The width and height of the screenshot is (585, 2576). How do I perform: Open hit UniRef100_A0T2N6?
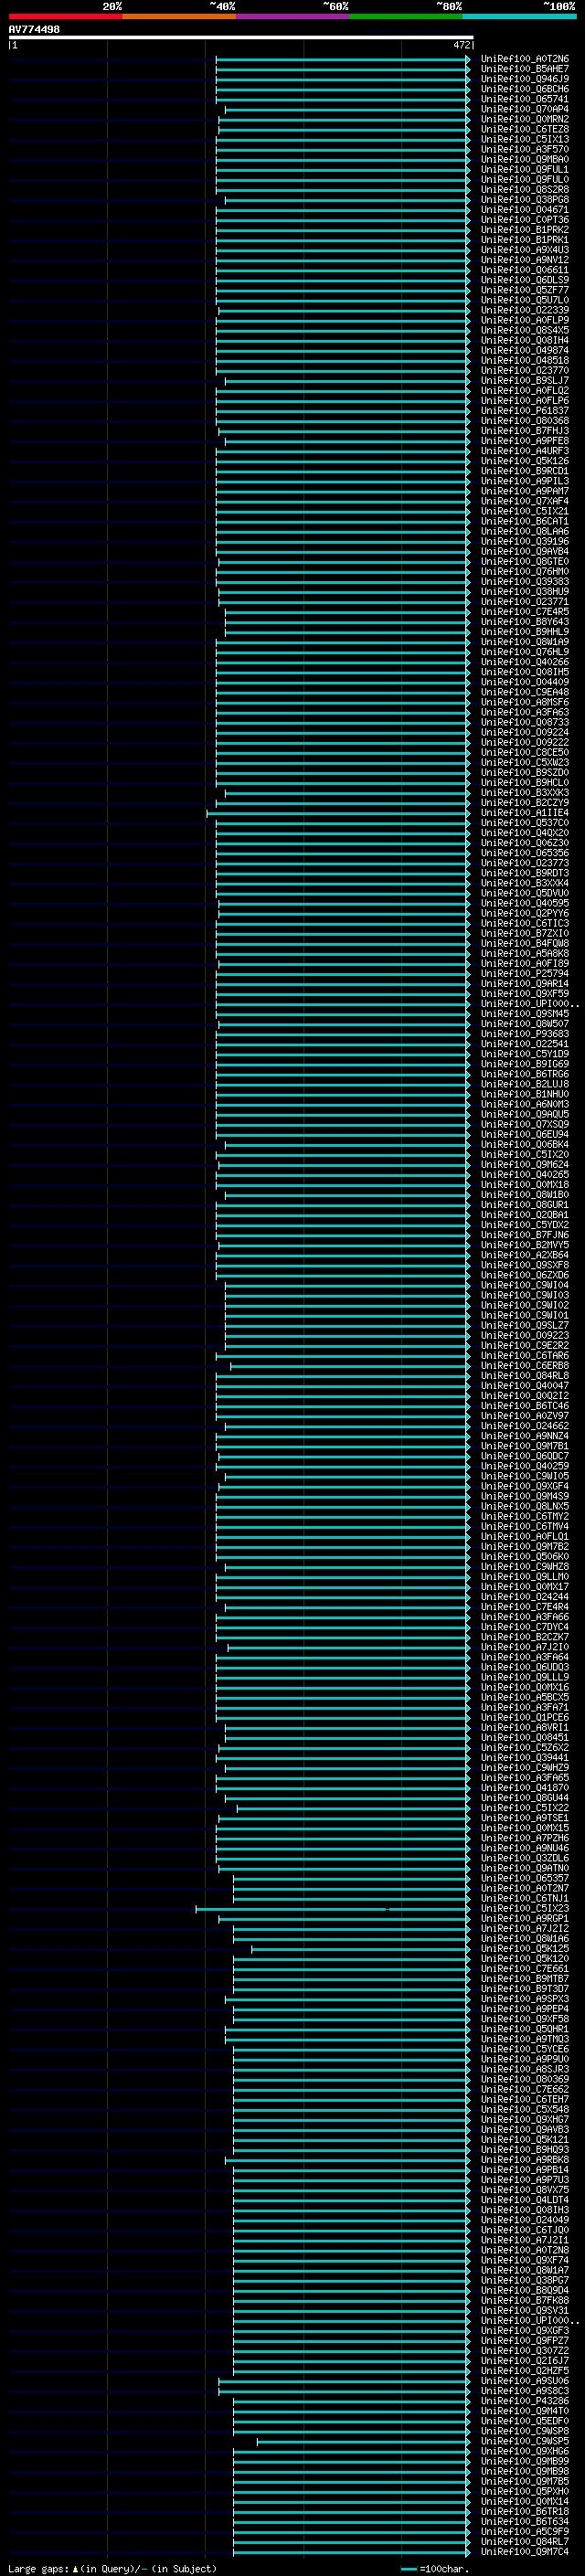click(525, 60)
